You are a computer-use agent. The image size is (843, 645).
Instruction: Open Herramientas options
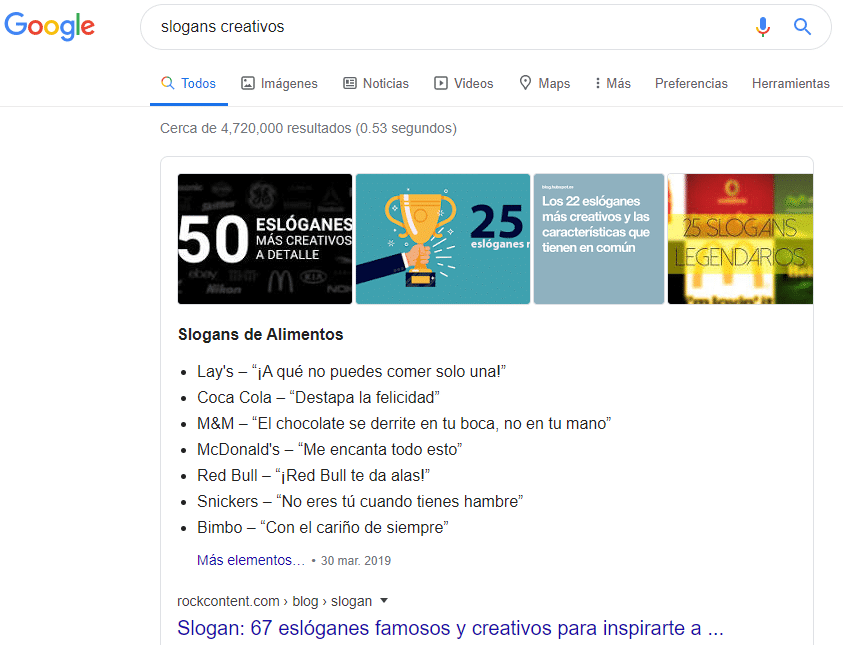tap(790, 83)
